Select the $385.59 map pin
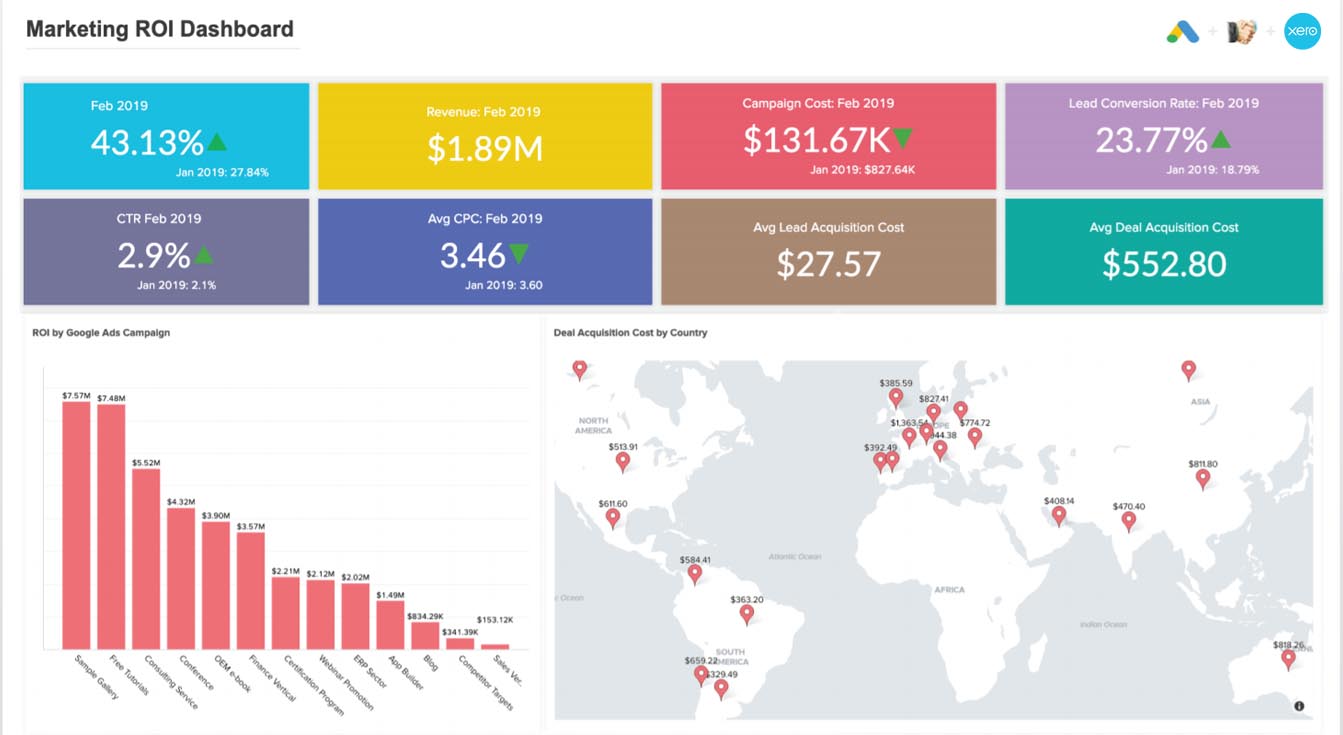This screenshot has width=1343, height=735. click(x=896, y=398)
